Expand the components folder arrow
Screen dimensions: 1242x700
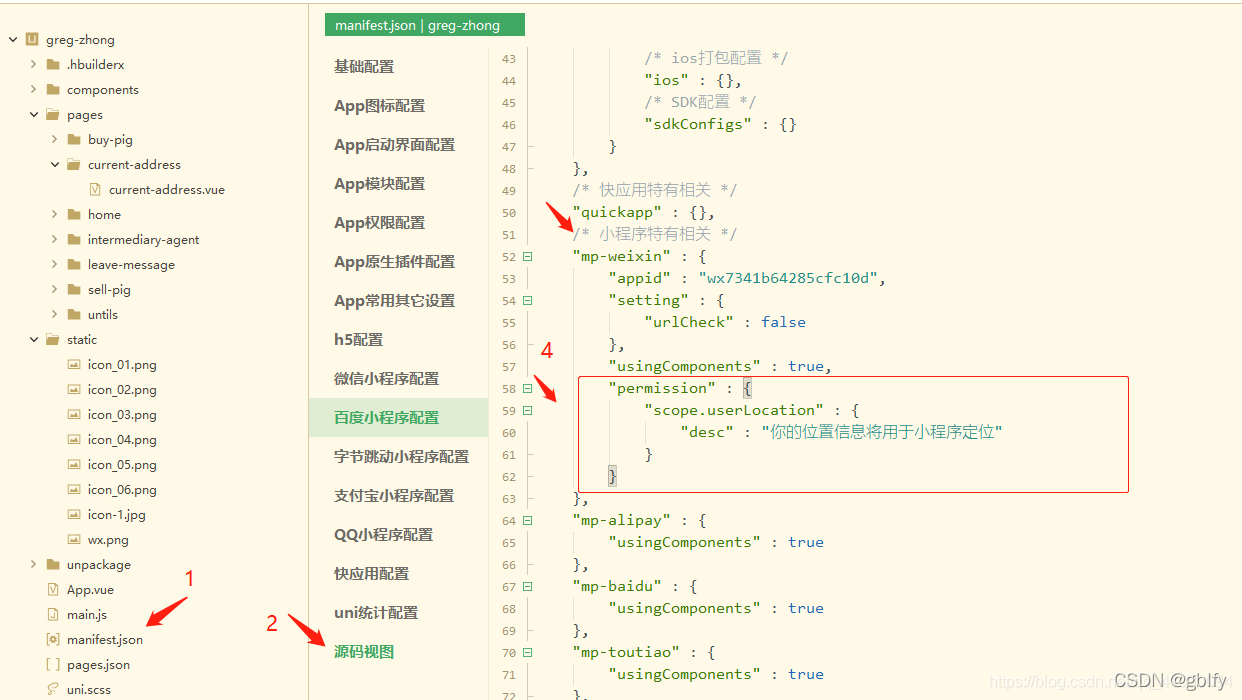point(33,90)
